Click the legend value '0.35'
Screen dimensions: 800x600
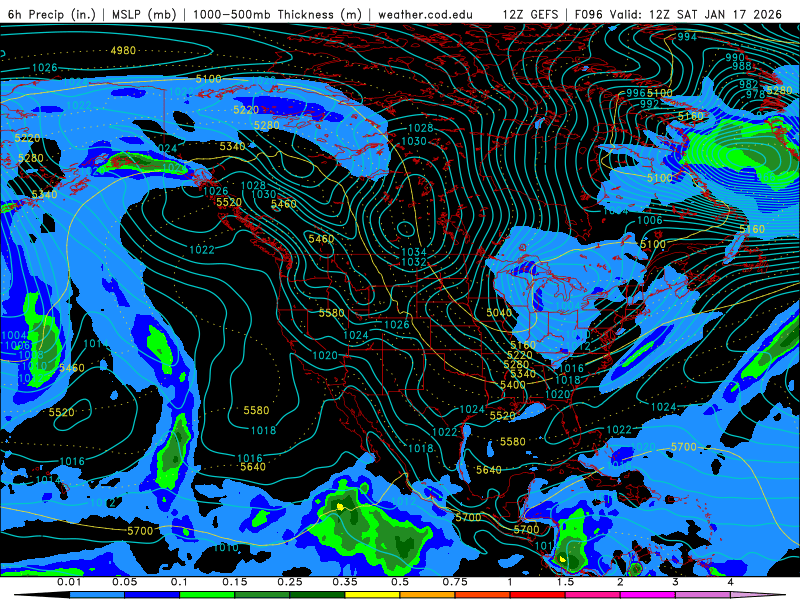pyautogui.click(x=345, y=582)
